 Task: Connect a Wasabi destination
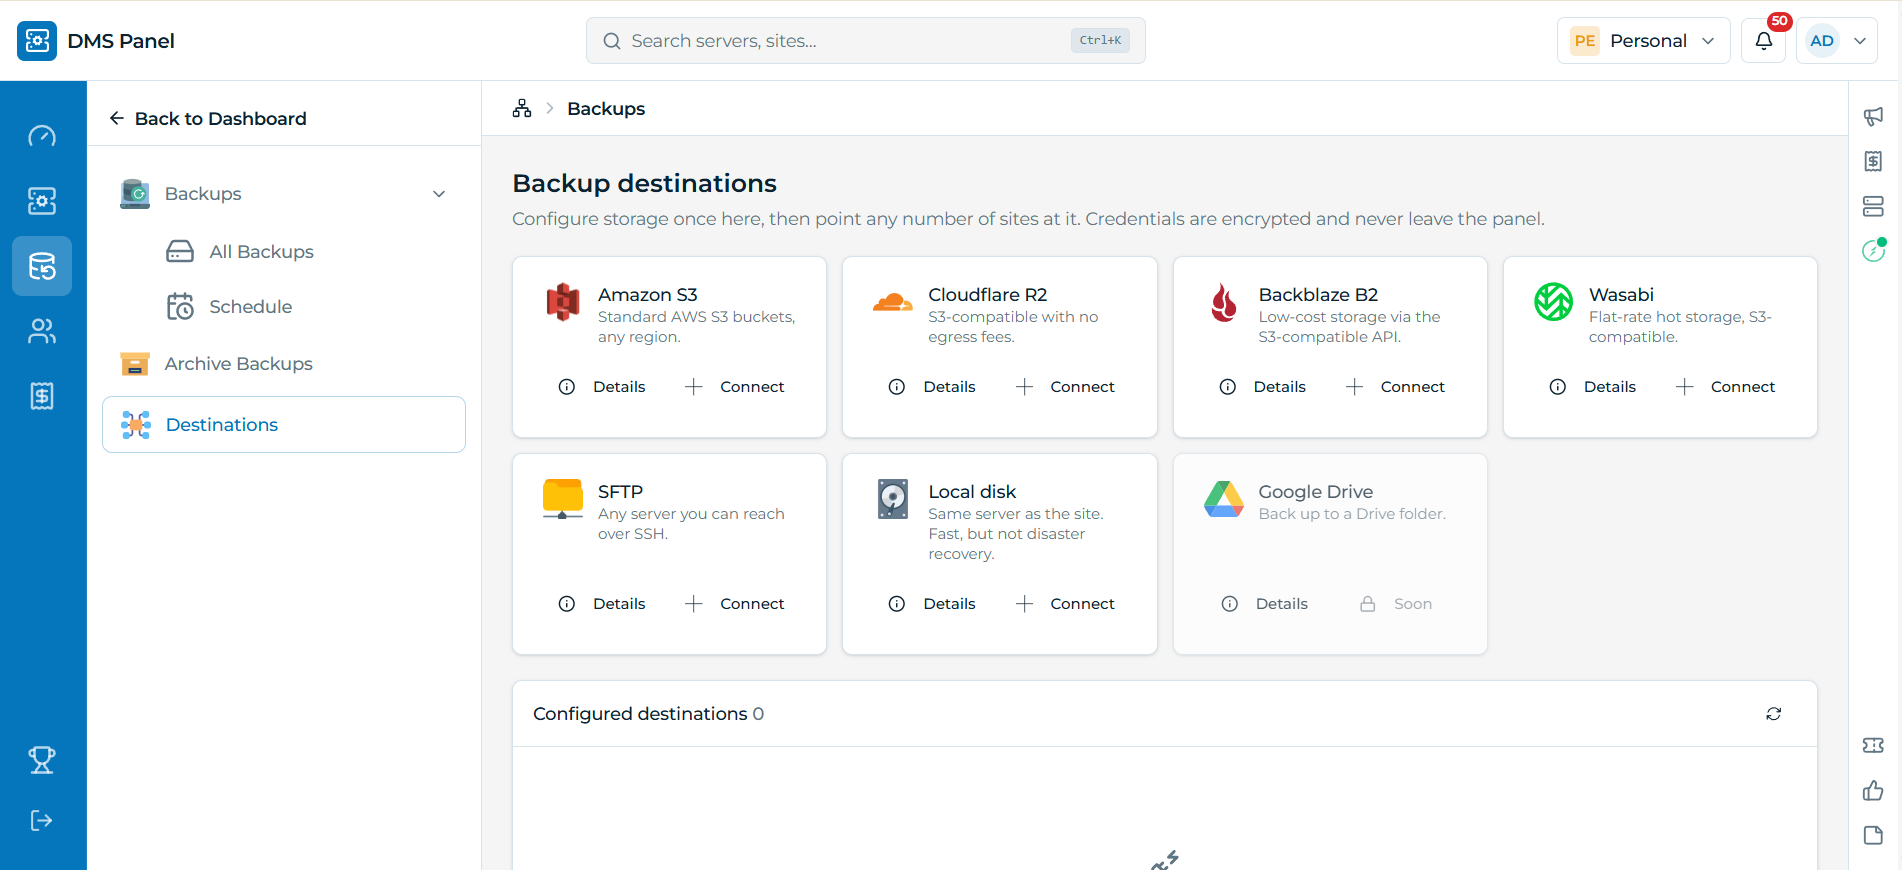[x=1725, y=387]
